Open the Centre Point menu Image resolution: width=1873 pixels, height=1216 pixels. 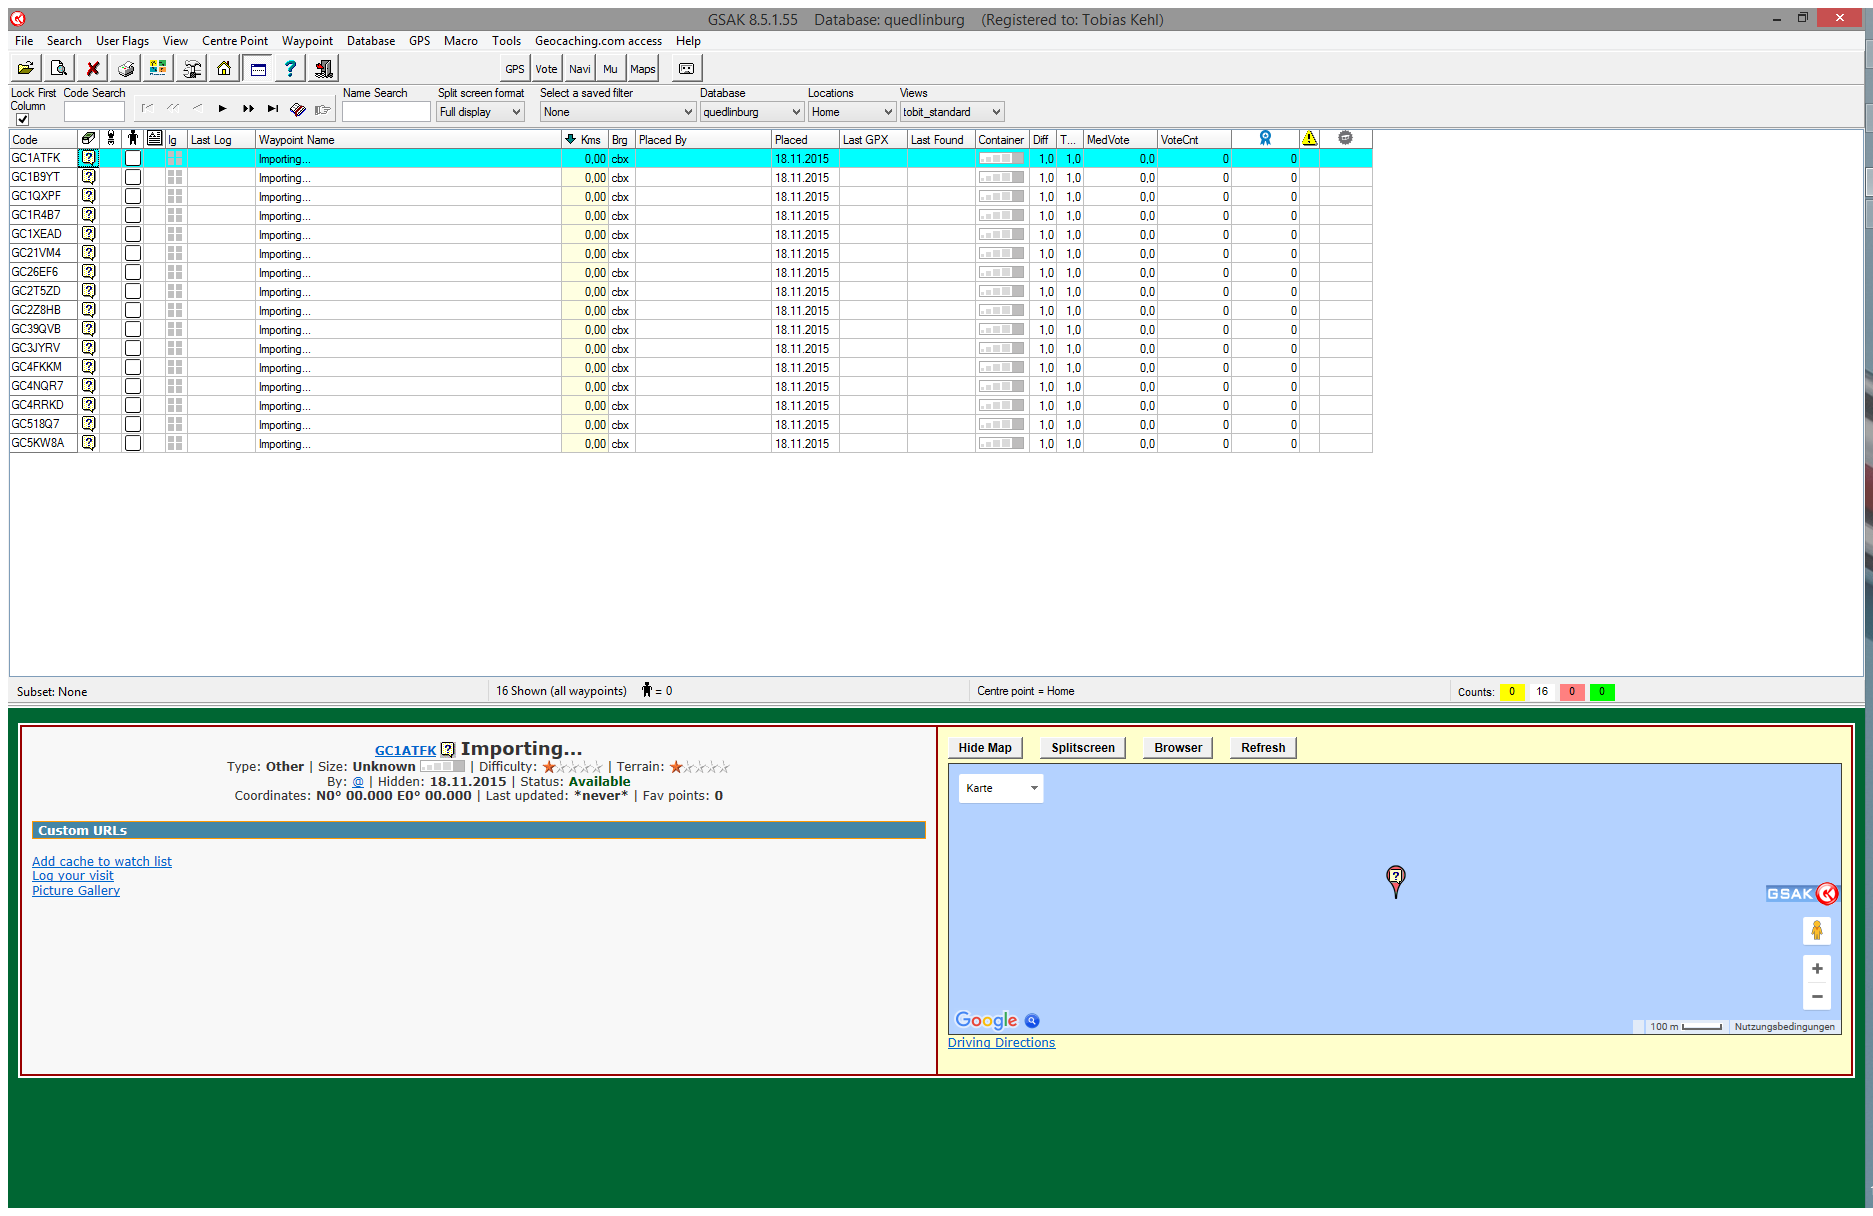point(235,41)
